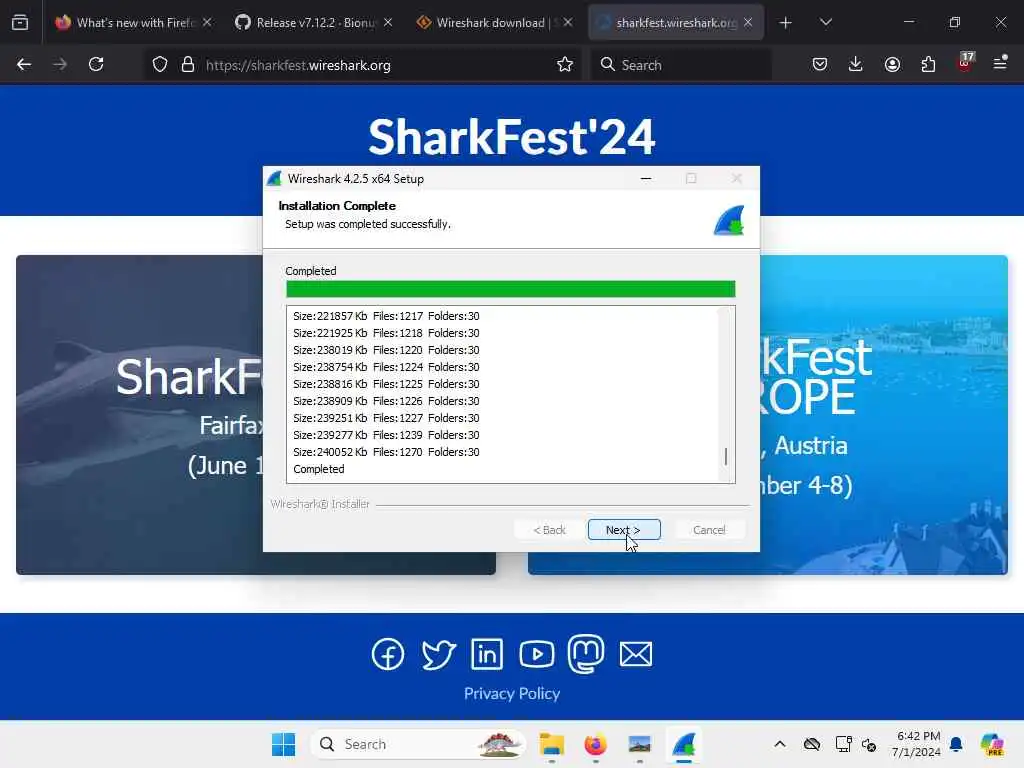Open a new tab with the plus icon

[785, 23]
